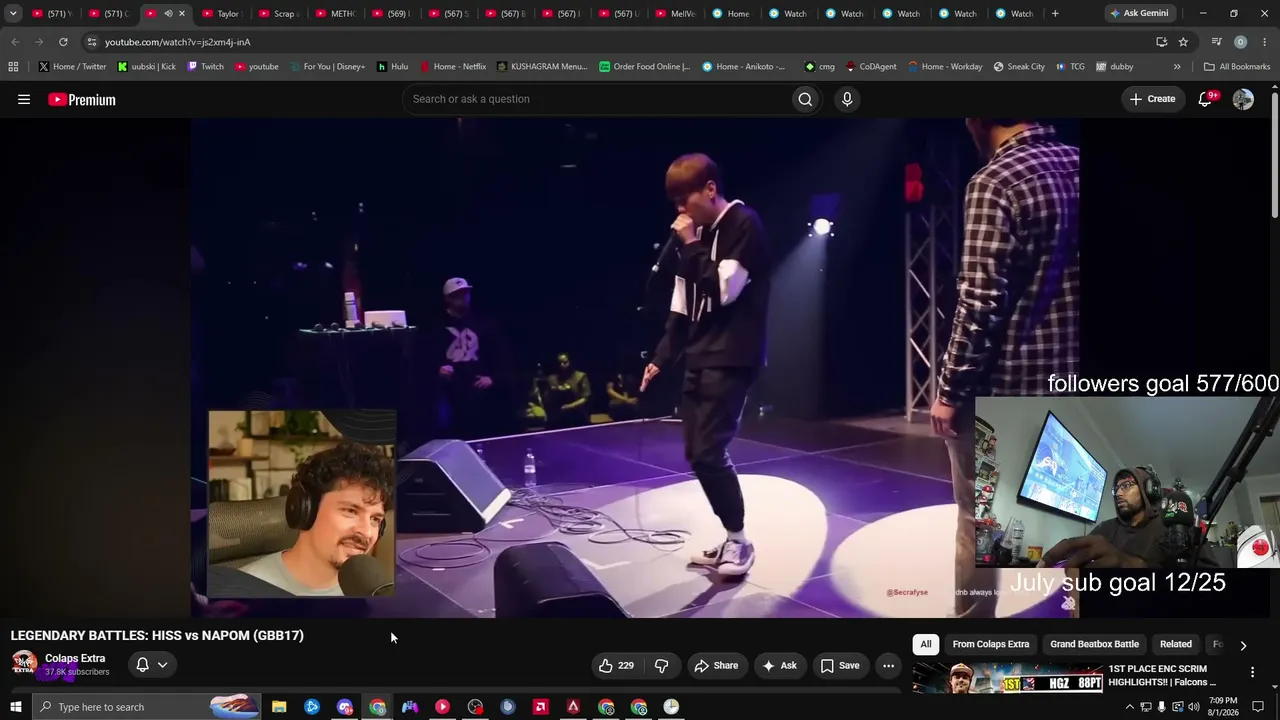Open Home - Workday bookmark
The image size is (1280, 720).
(x=945, y=67)
